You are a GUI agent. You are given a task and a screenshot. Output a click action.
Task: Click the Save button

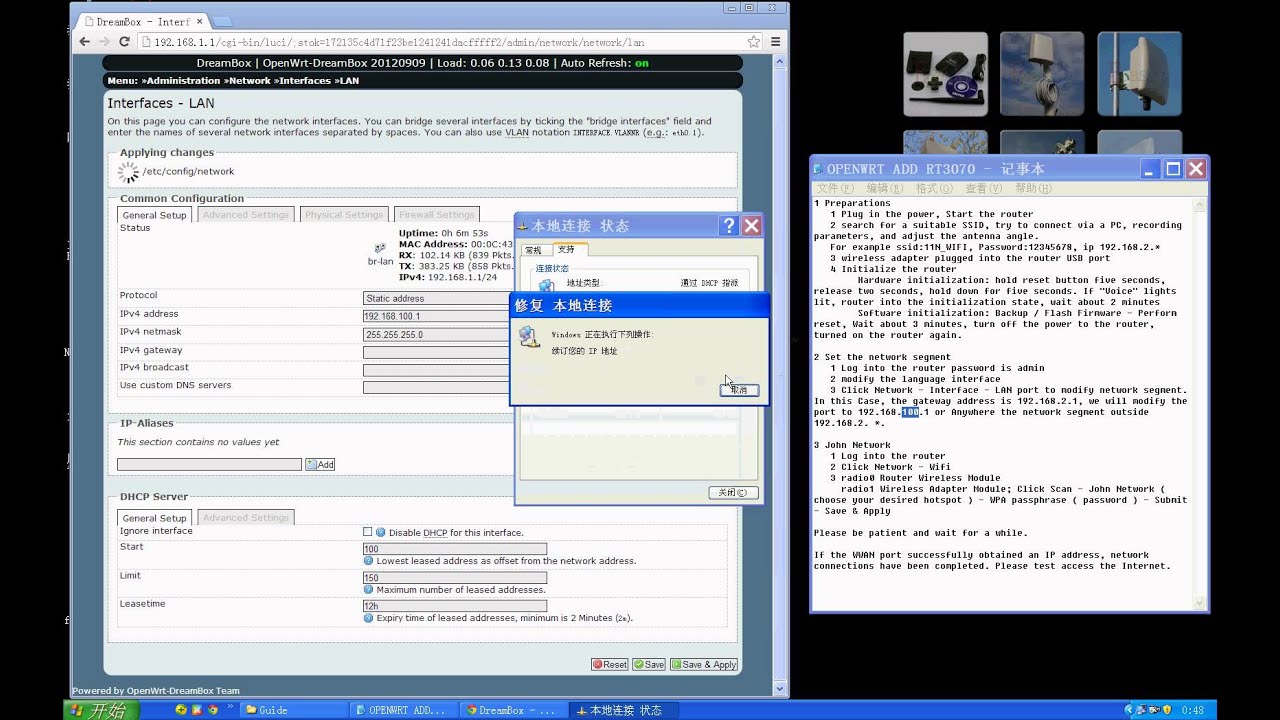649,664
